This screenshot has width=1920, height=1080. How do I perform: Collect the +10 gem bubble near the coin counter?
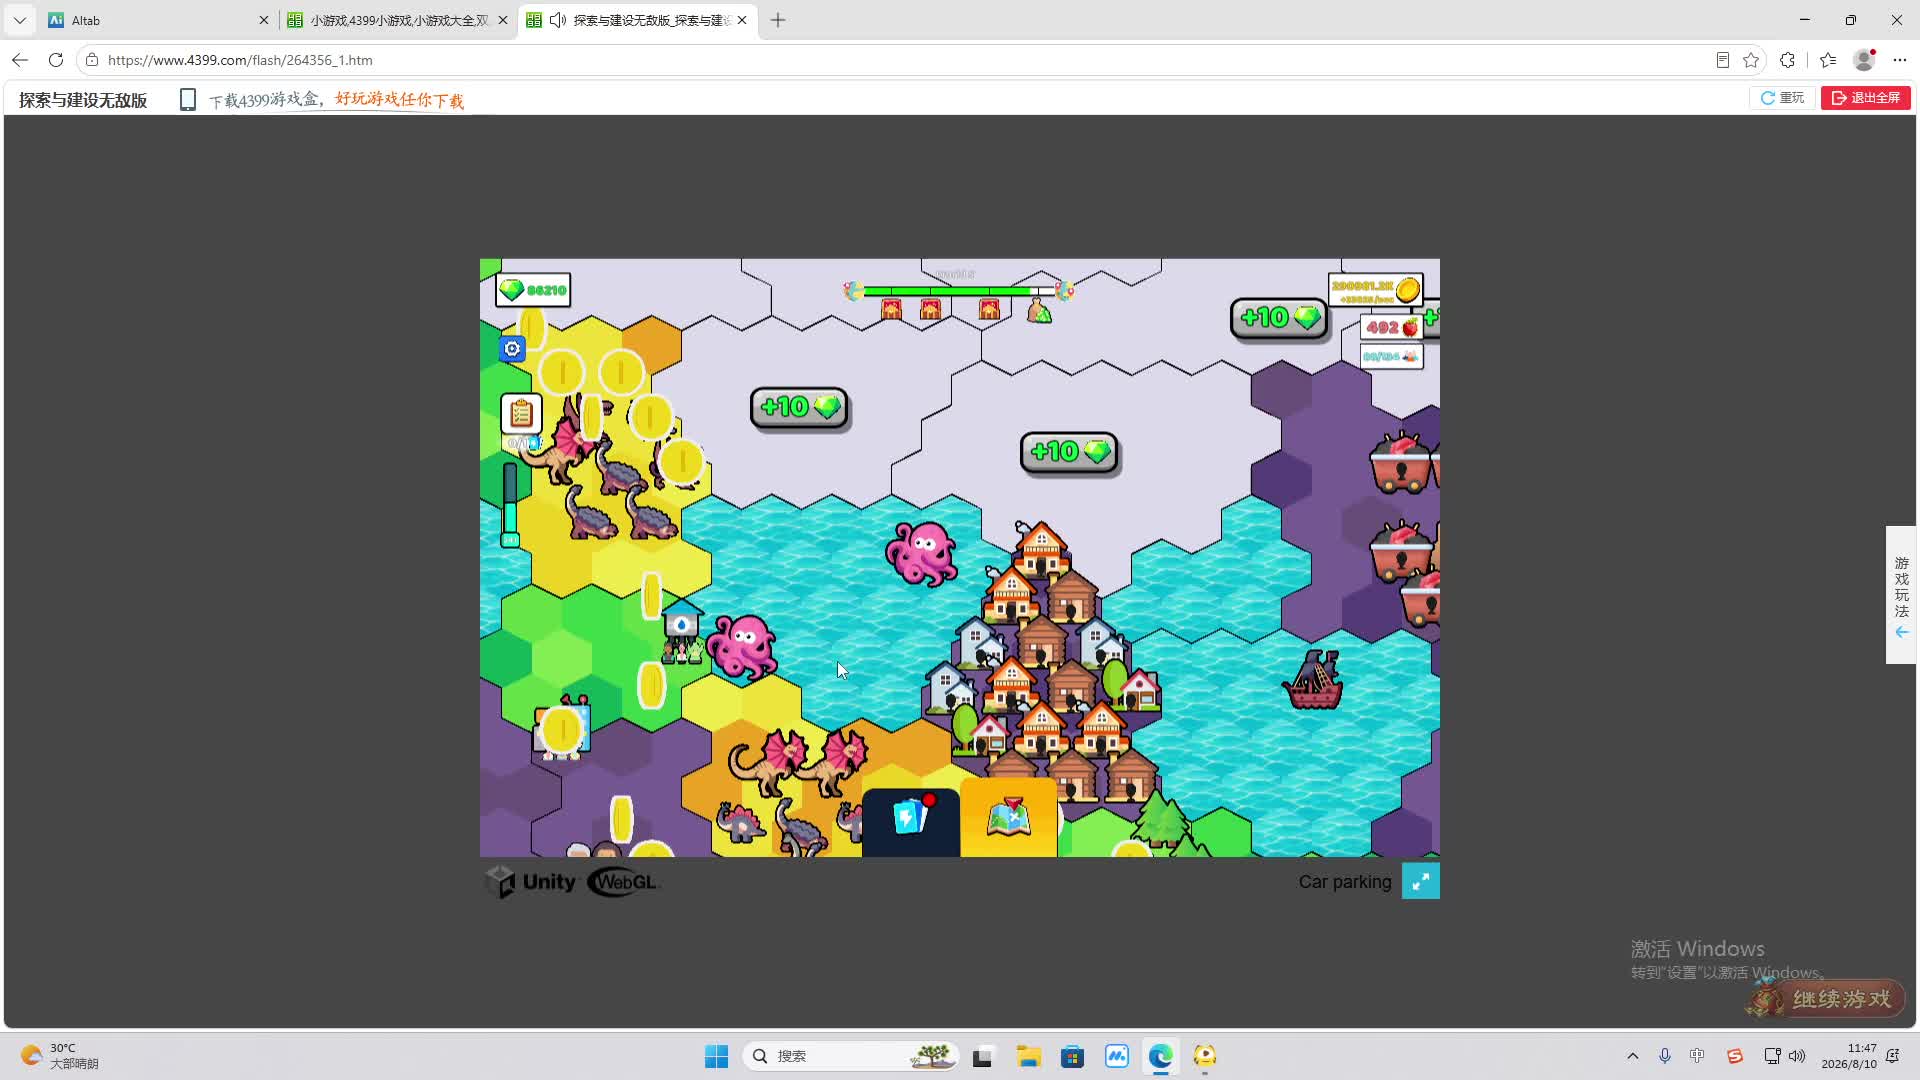[1279, 318]
